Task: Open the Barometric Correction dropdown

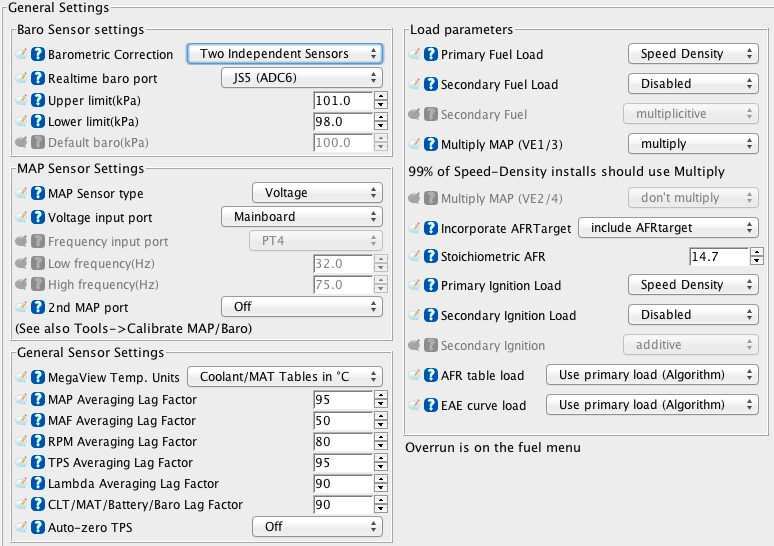Action: coord(285,54)
